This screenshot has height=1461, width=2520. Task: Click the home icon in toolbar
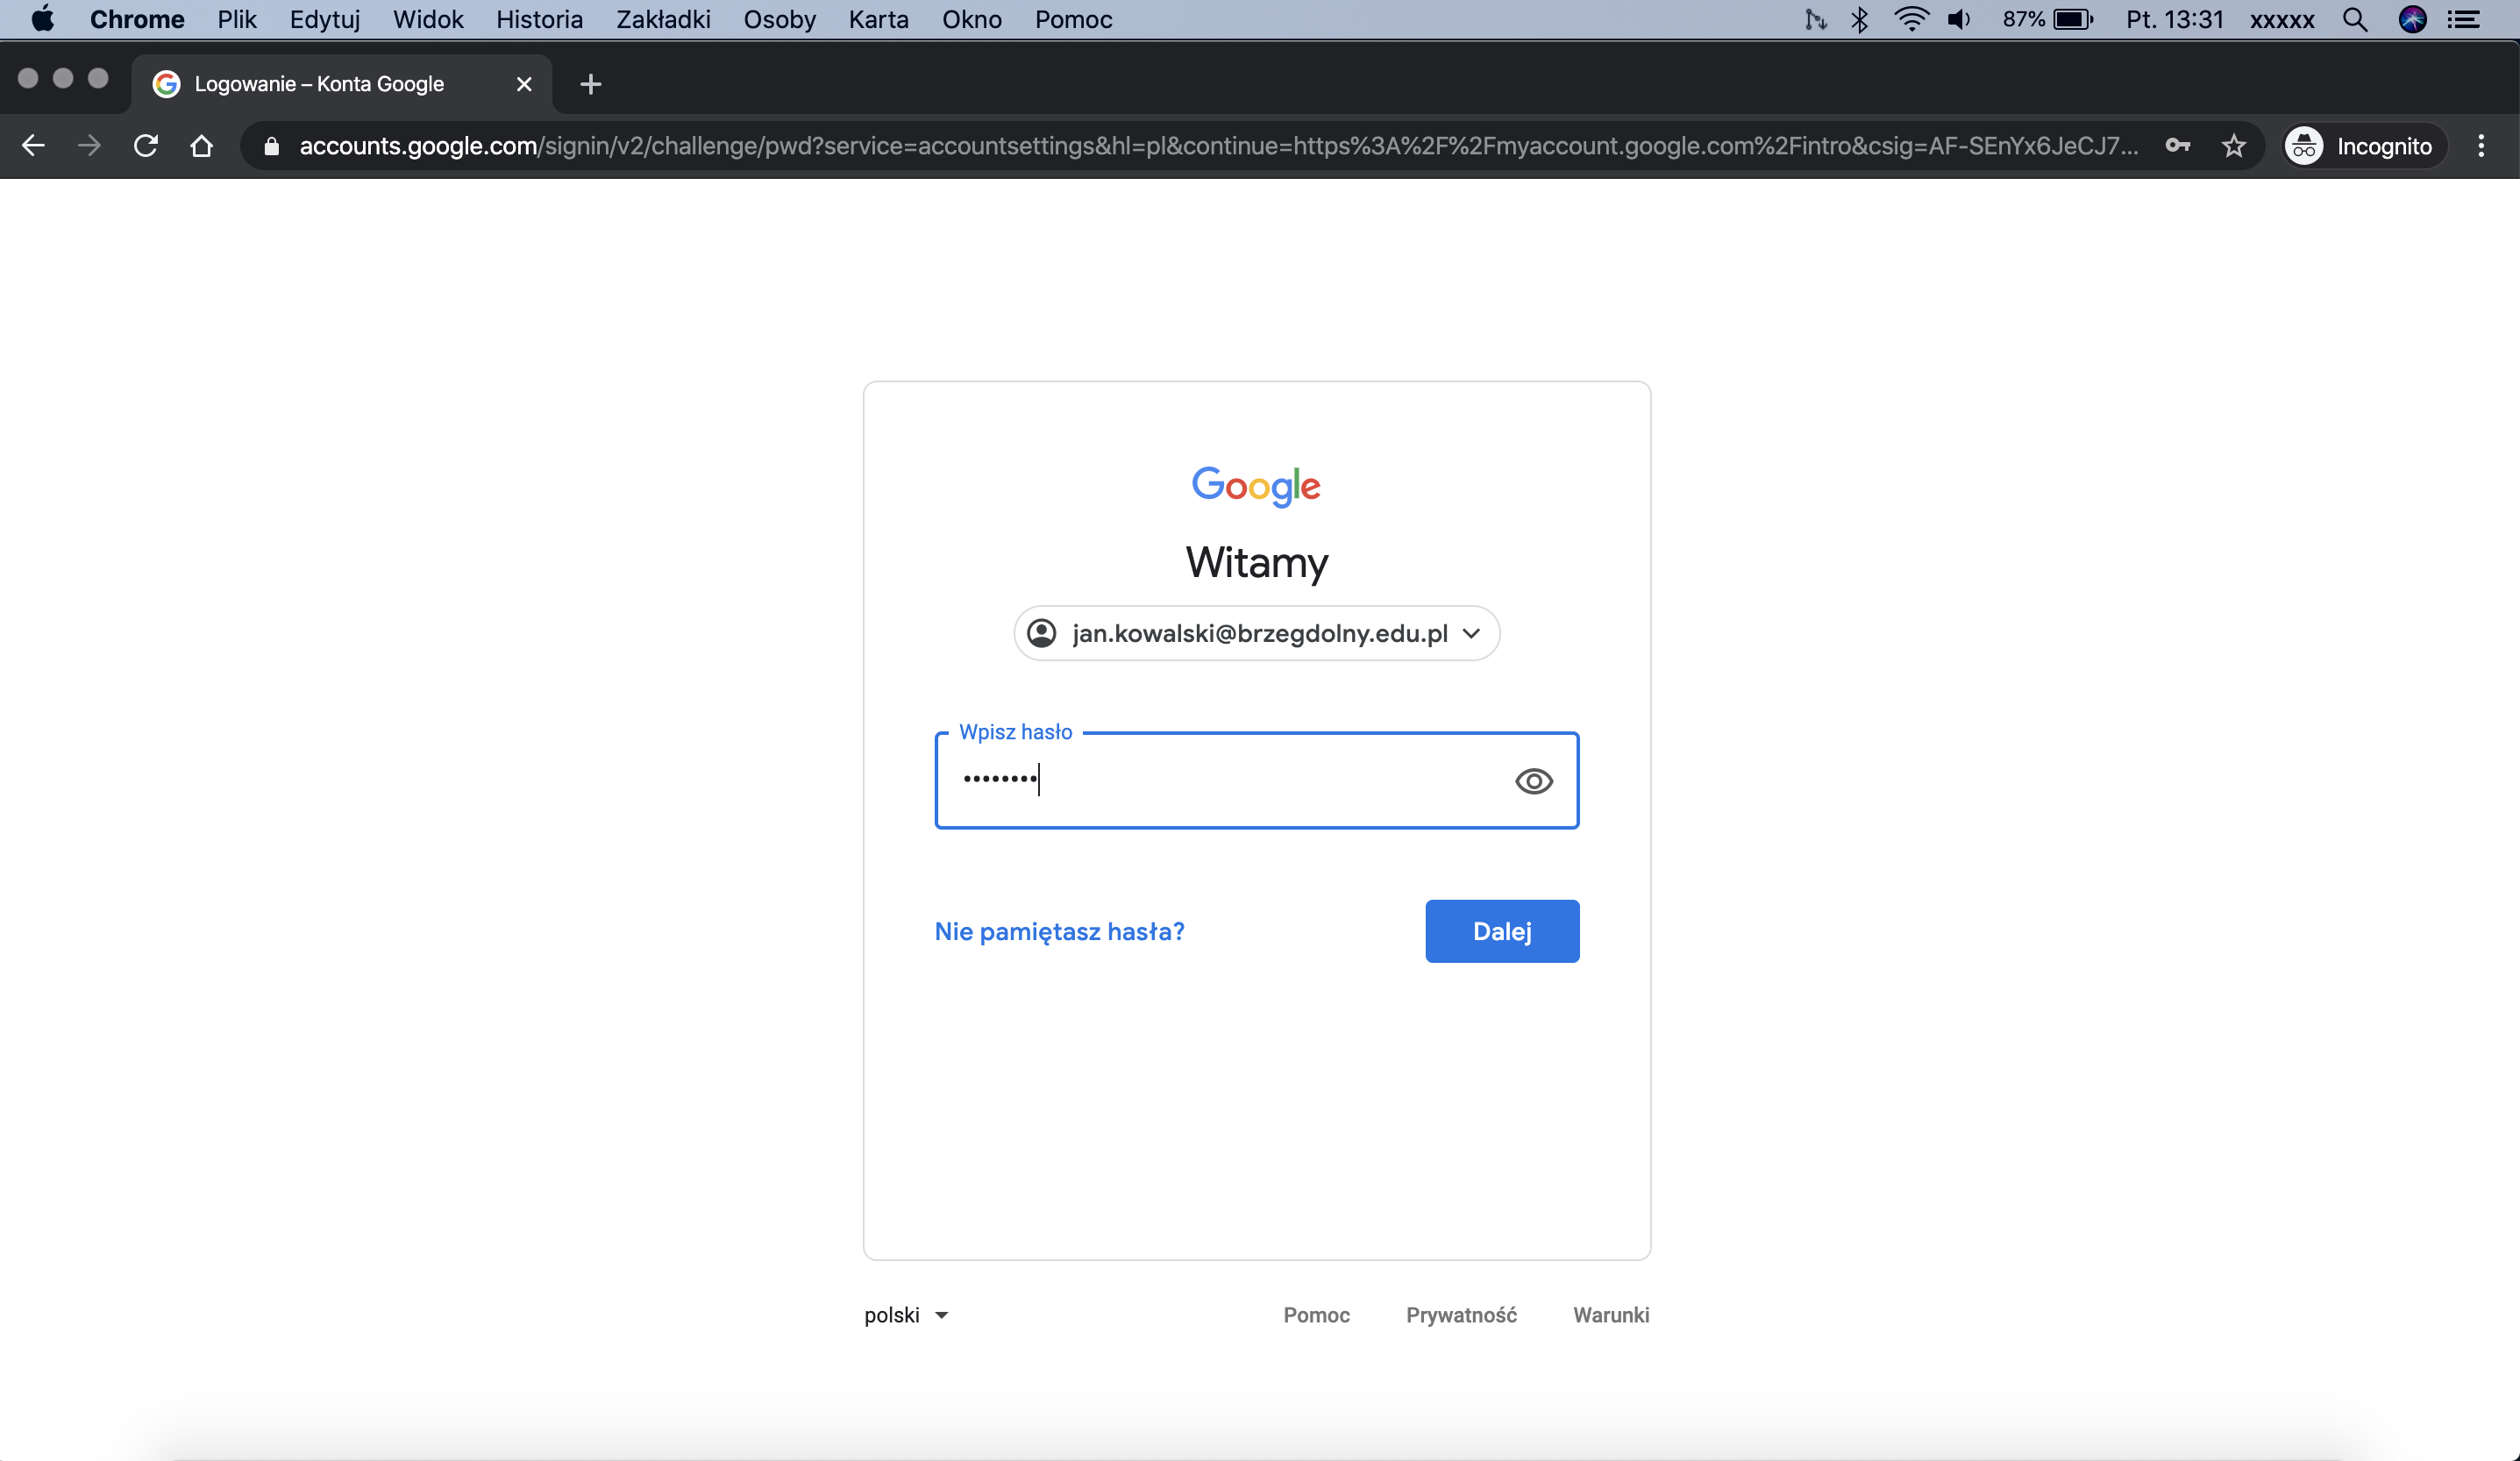(x=202, y=146)
